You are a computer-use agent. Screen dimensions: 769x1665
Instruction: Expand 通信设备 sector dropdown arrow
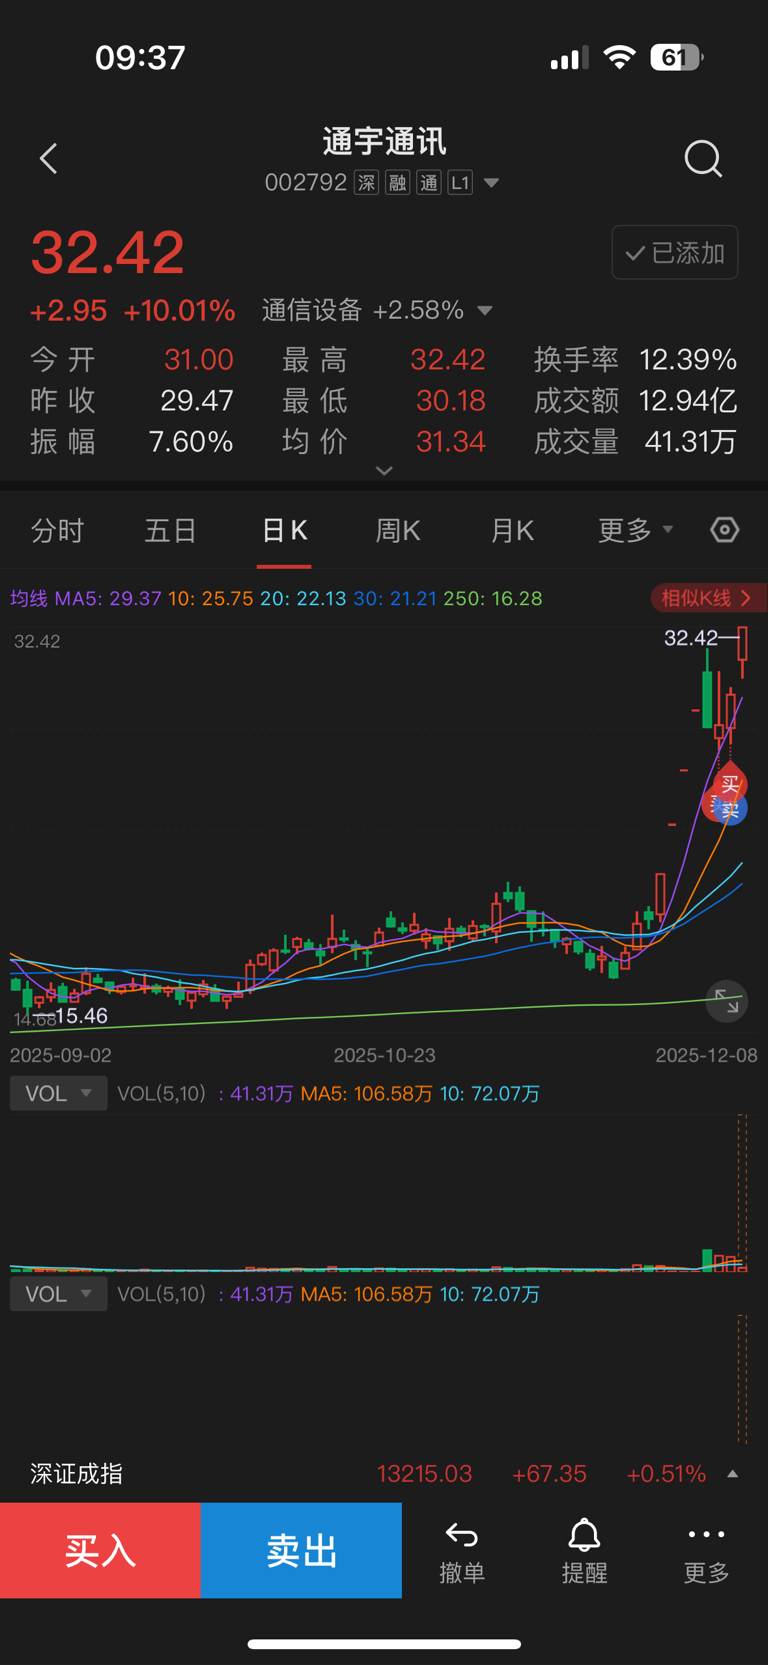pyautogui.click(x=485, y=311)
